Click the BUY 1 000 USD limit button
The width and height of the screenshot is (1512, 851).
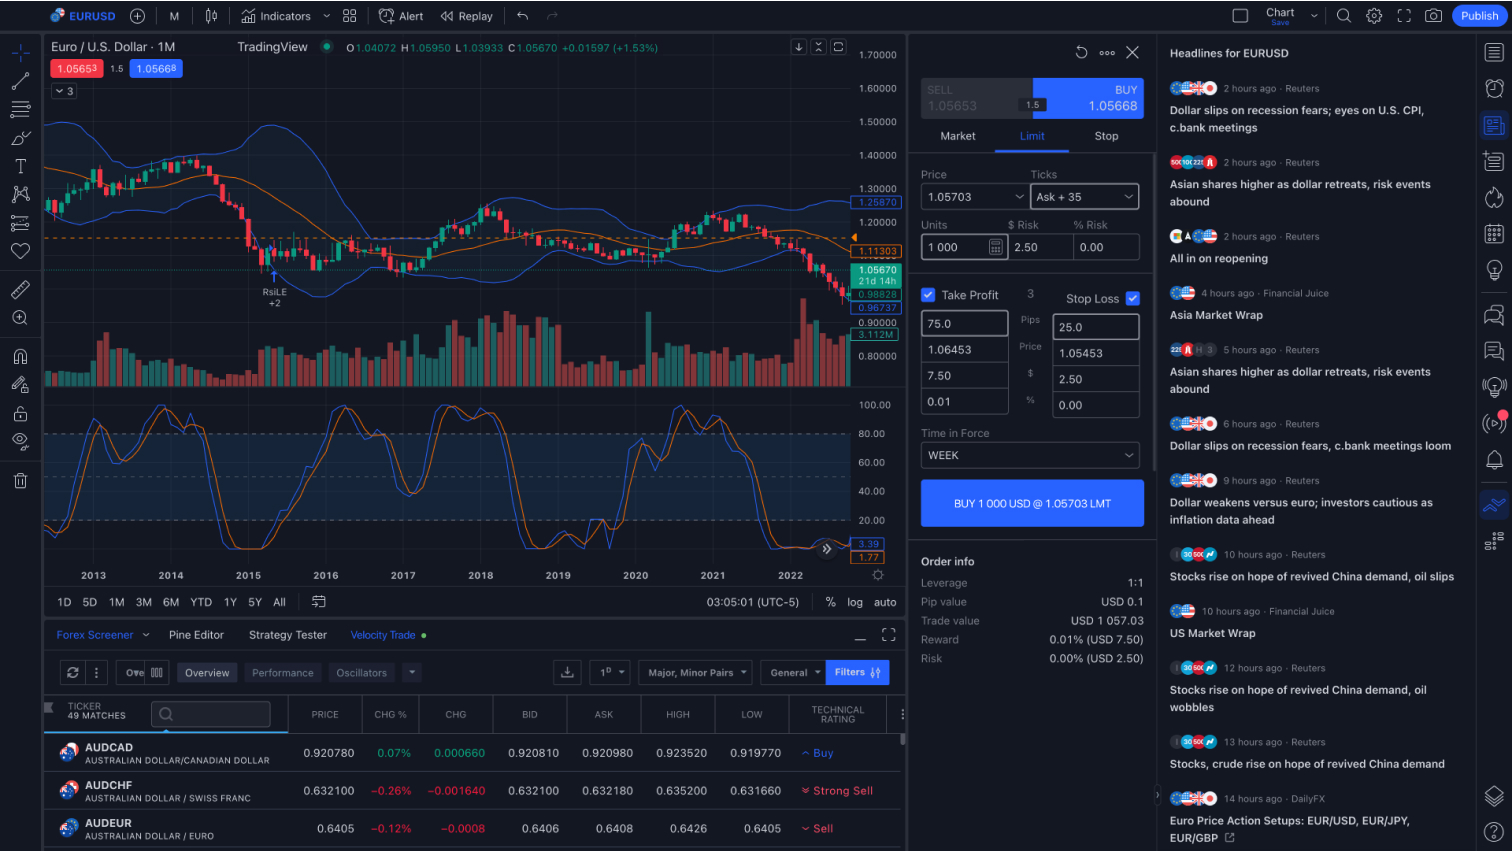click(x=1031, y=503)
